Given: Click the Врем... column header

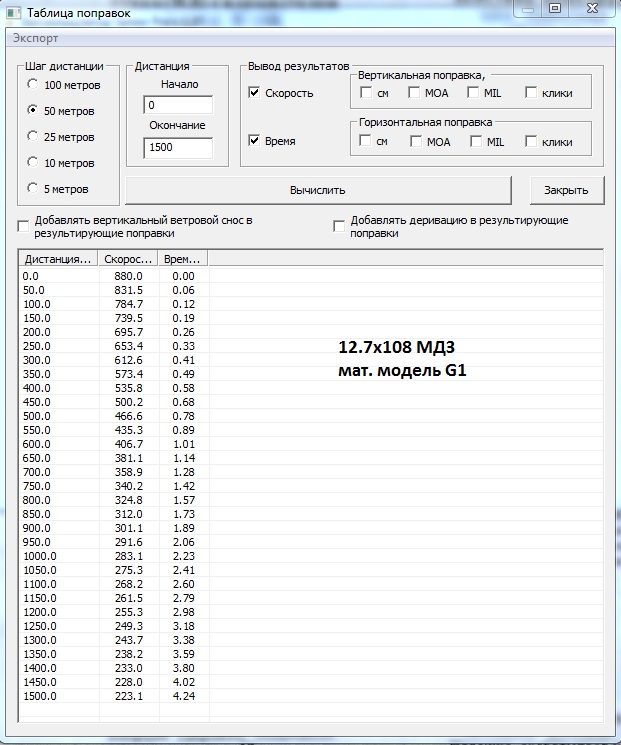Looking at the screenshot, I should tap(183, 258).
